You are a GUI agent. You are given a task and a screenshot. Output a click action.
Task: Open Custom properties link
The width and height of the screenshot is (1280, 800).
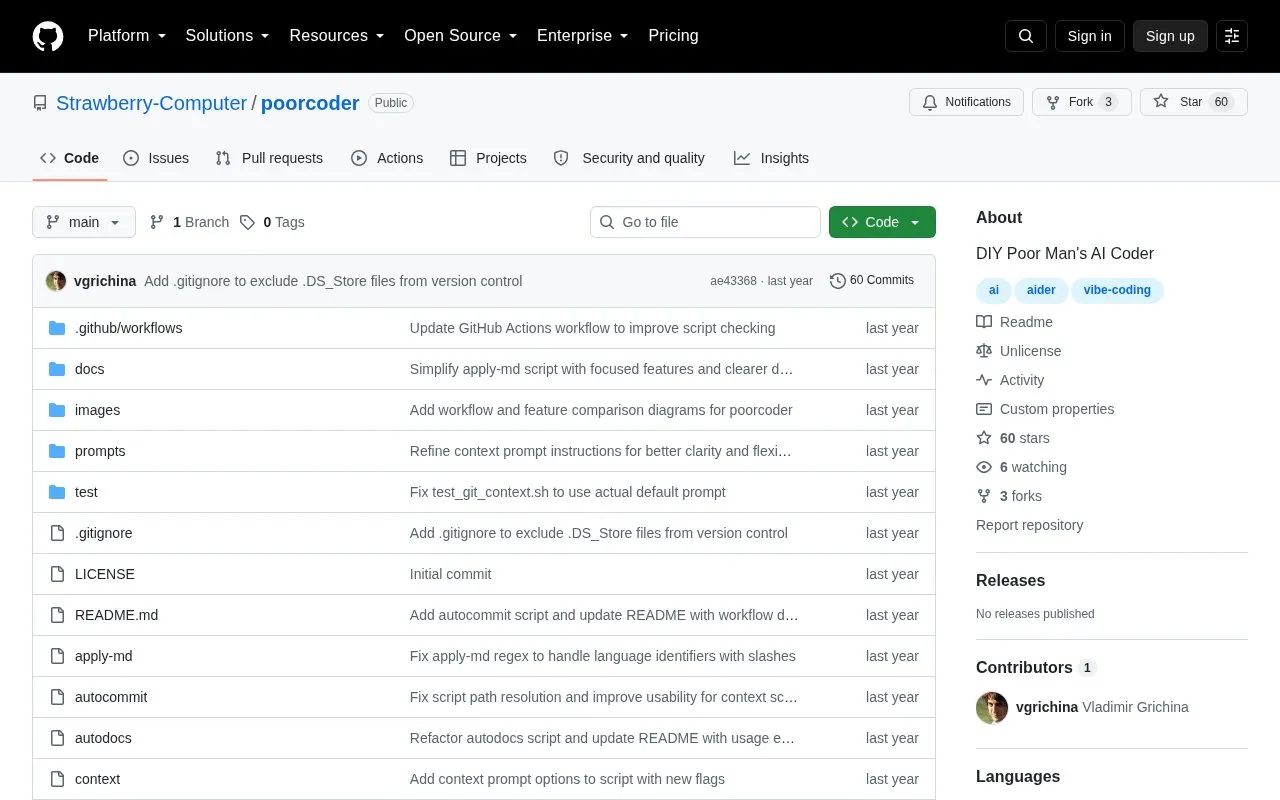click(1045, 409)
